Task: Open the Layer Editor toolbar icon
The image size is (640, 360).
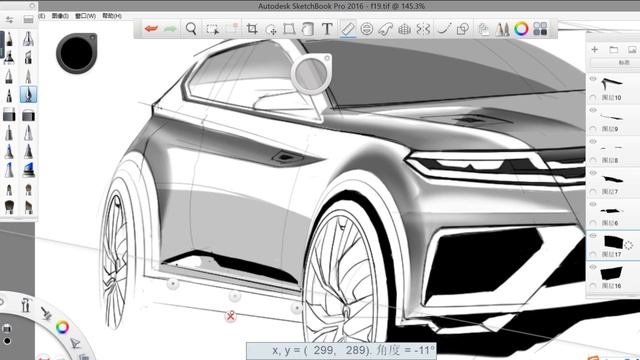Action: [x=483, y=29]
